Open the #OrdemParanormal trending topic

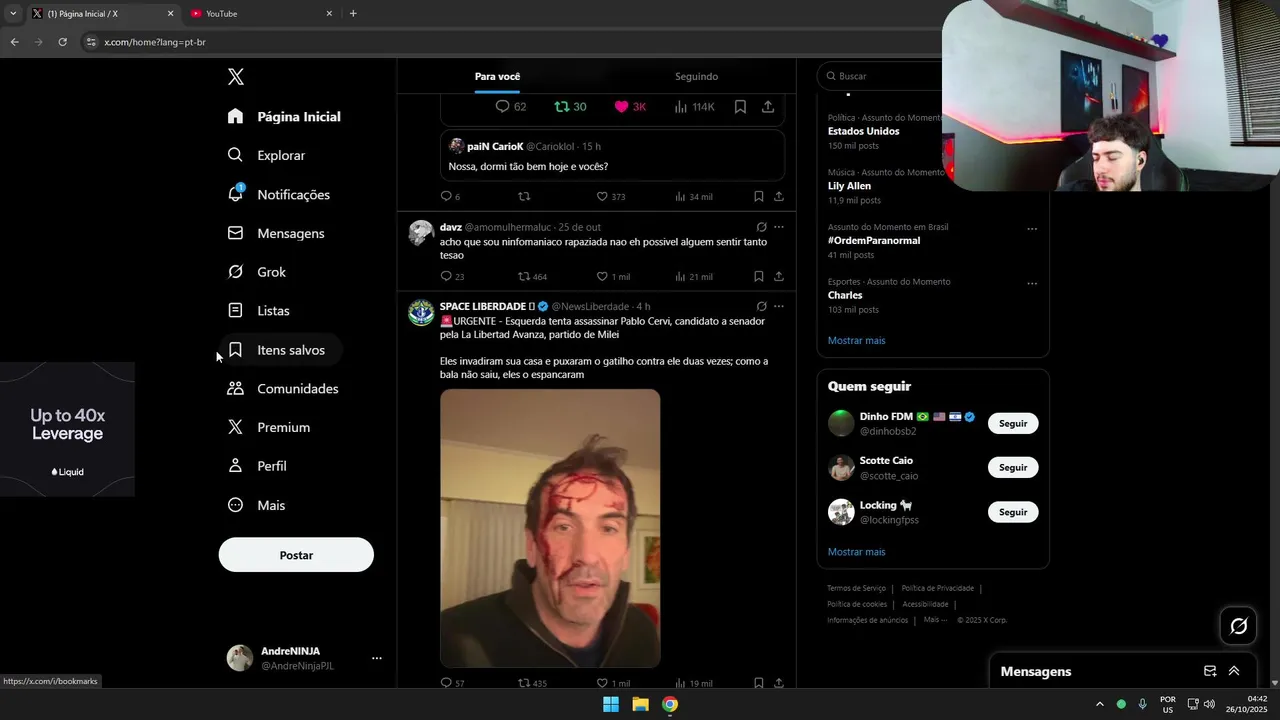[874, 240]
